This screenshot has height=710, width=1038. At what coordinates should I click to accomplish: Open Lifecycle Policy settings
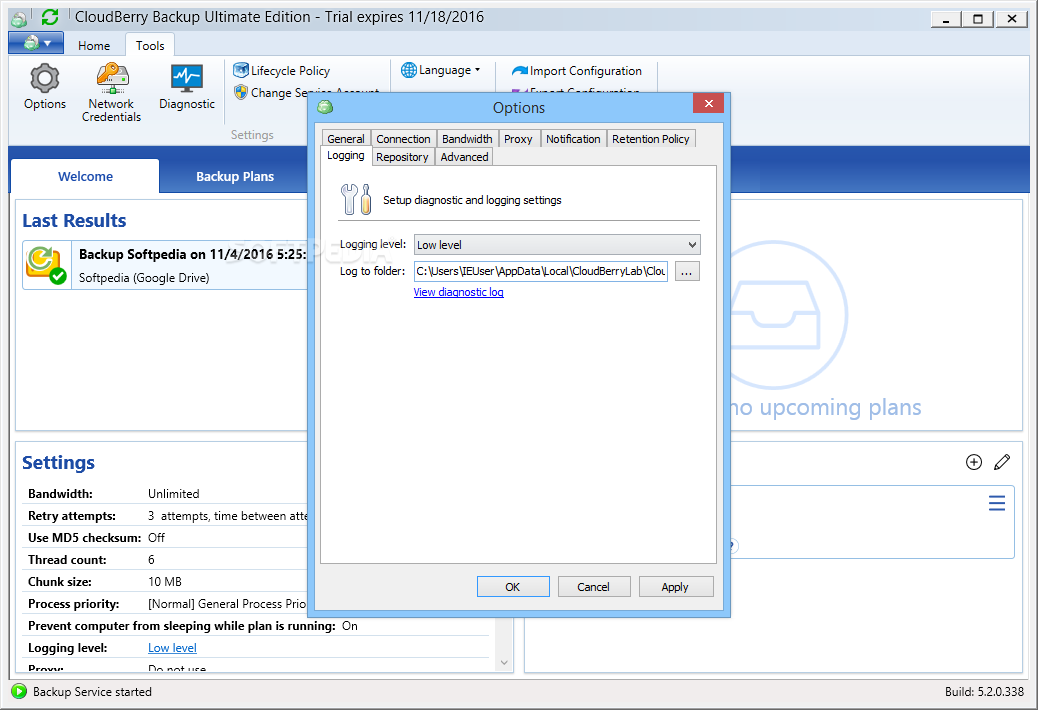[x=282, y=70]
